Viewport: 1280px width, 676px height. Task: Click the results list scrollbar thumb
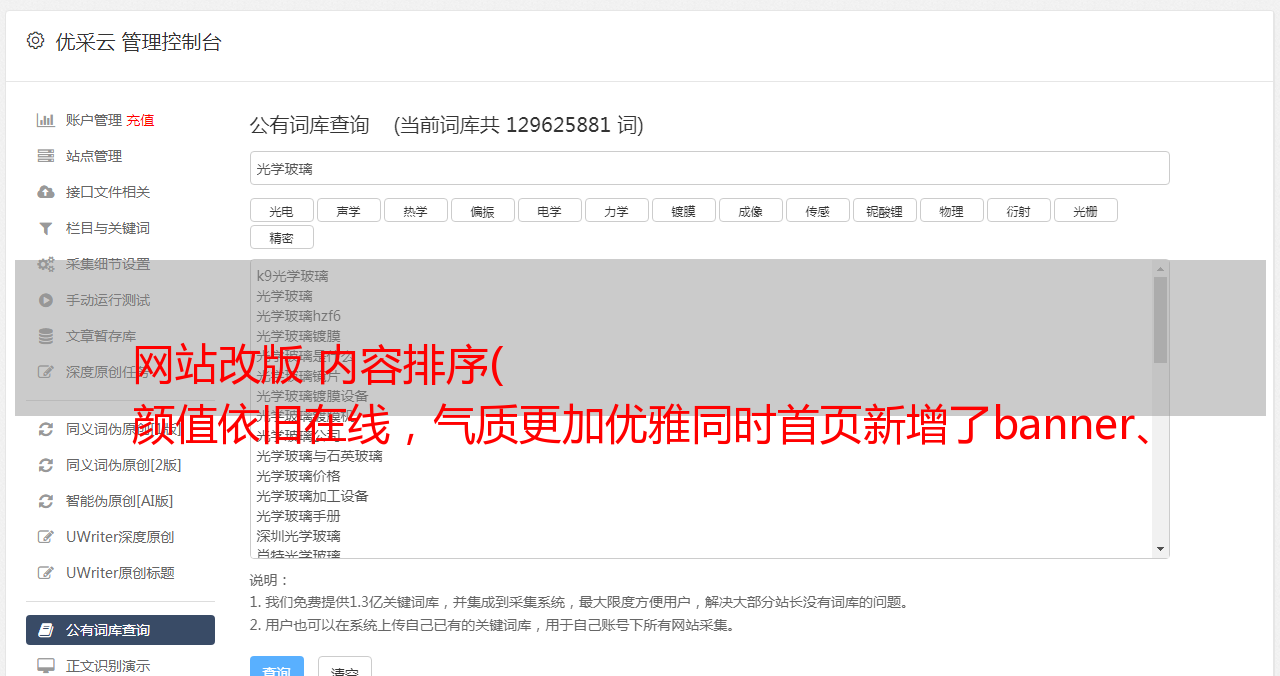[1160, 320]
